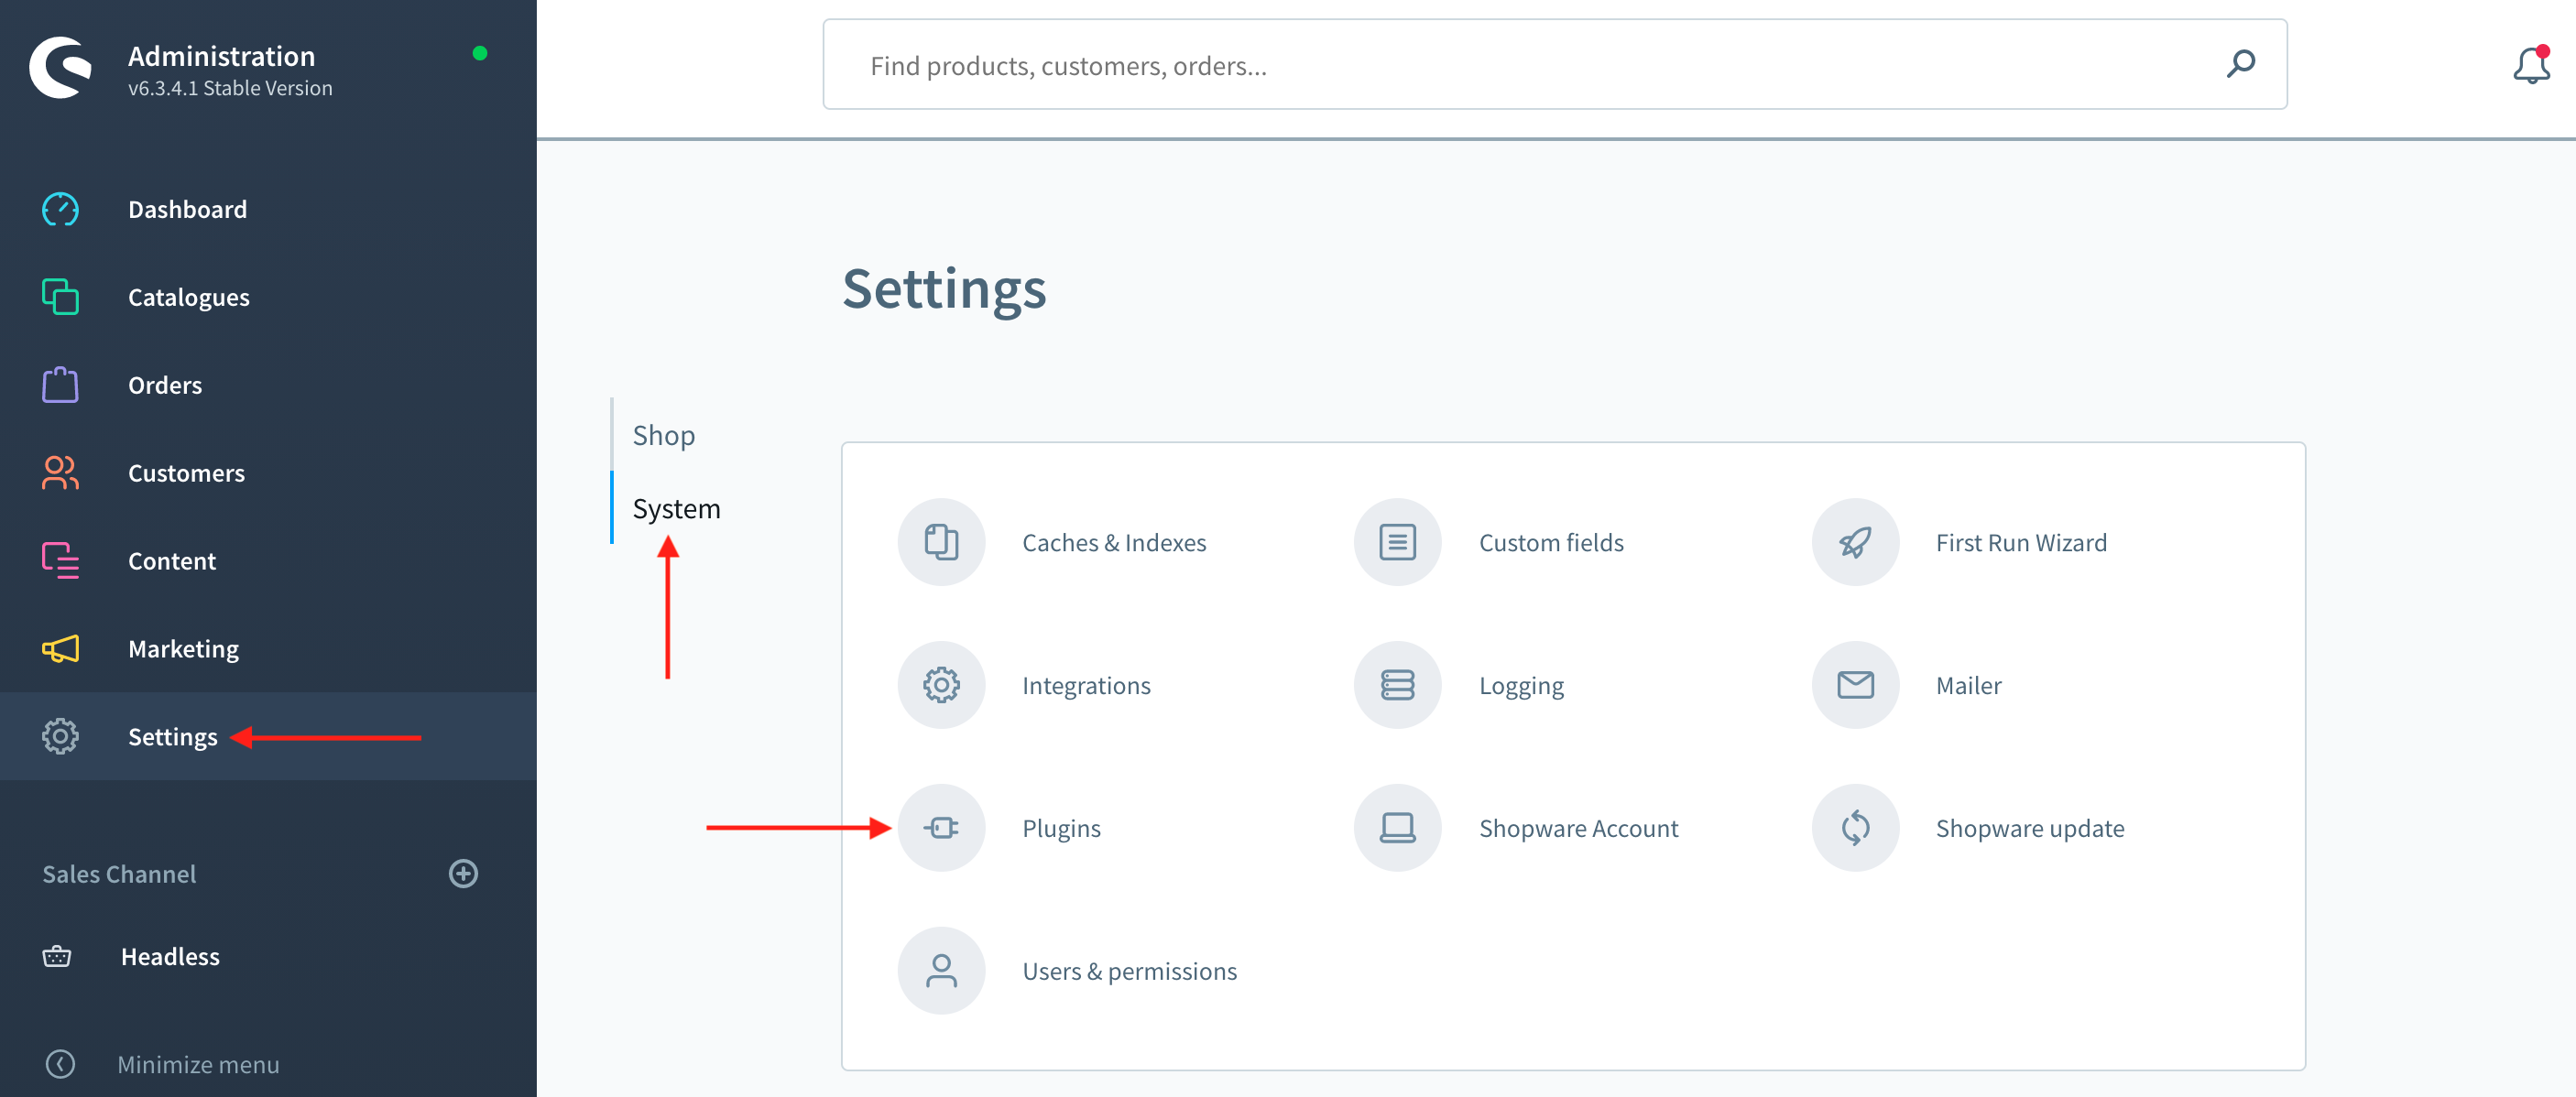
Task: Click the Shopware Account link
Action: click(1577, 828)
